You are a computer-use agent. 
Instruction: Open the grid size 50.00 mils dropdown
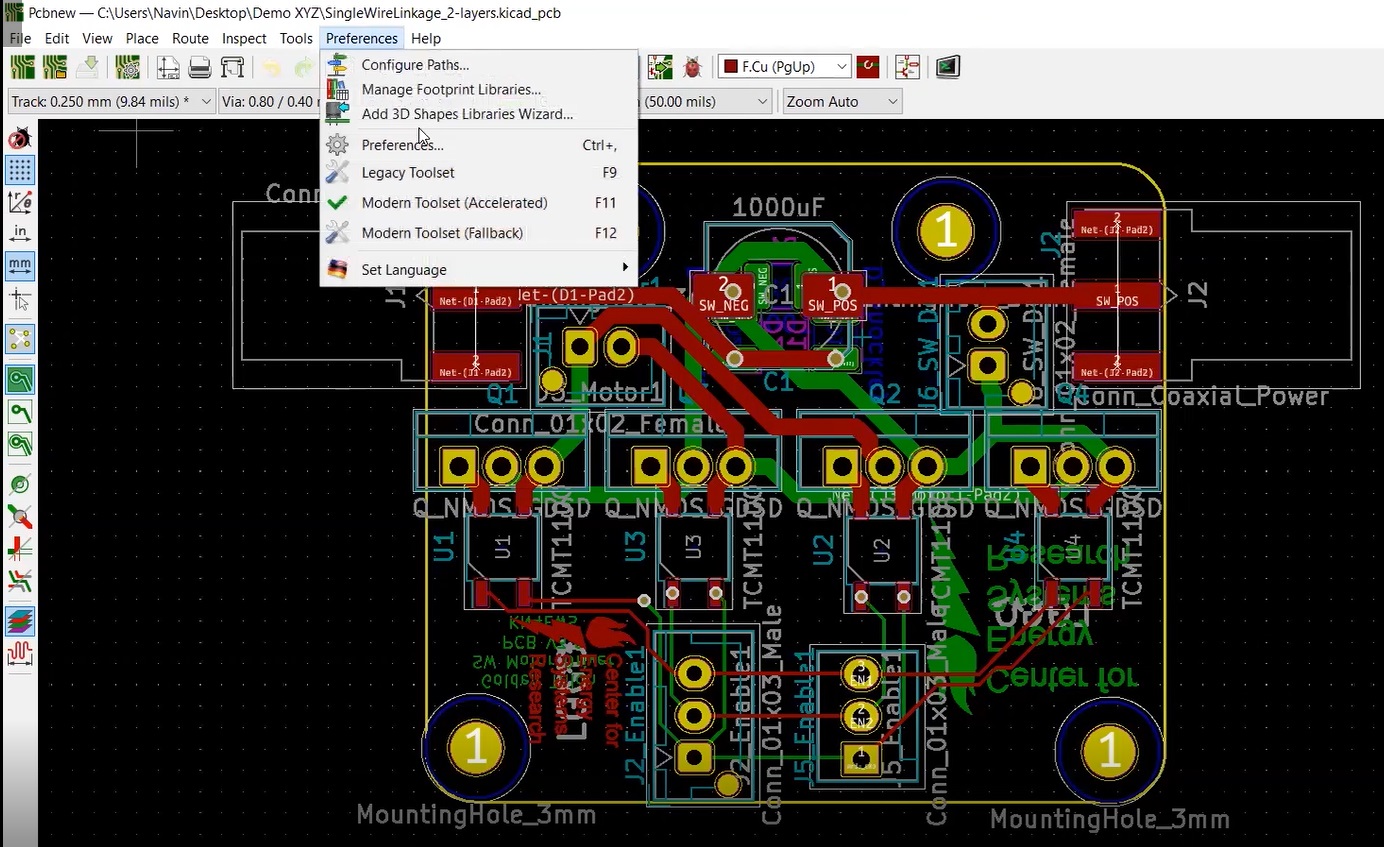pos(707,101)
